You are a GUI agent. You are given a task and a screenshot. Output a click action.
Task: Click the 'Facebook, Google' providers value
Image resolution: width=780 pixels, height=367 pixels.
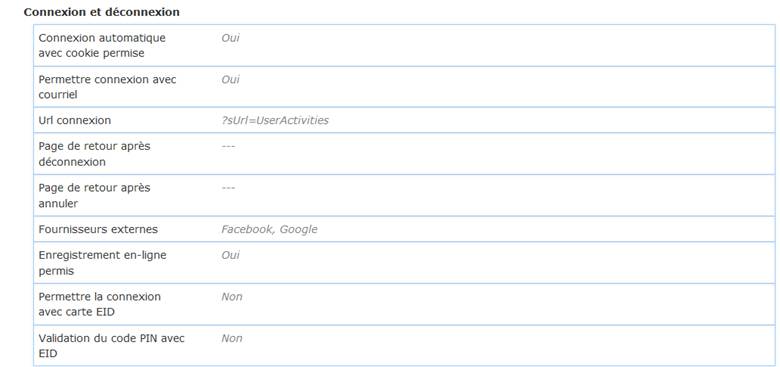click(x=269, y=229)
